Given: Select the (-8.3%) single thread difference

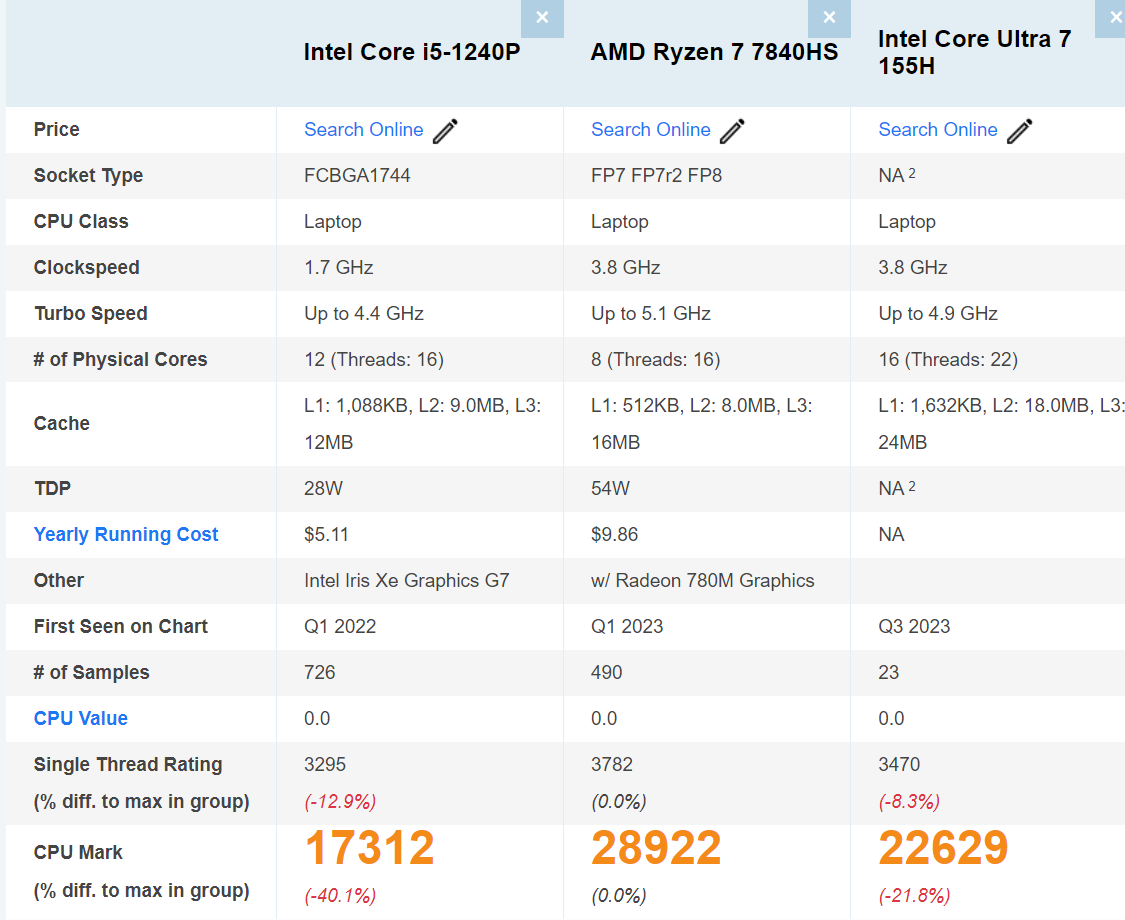Looking at the screenshot, I should coord(909,802).
